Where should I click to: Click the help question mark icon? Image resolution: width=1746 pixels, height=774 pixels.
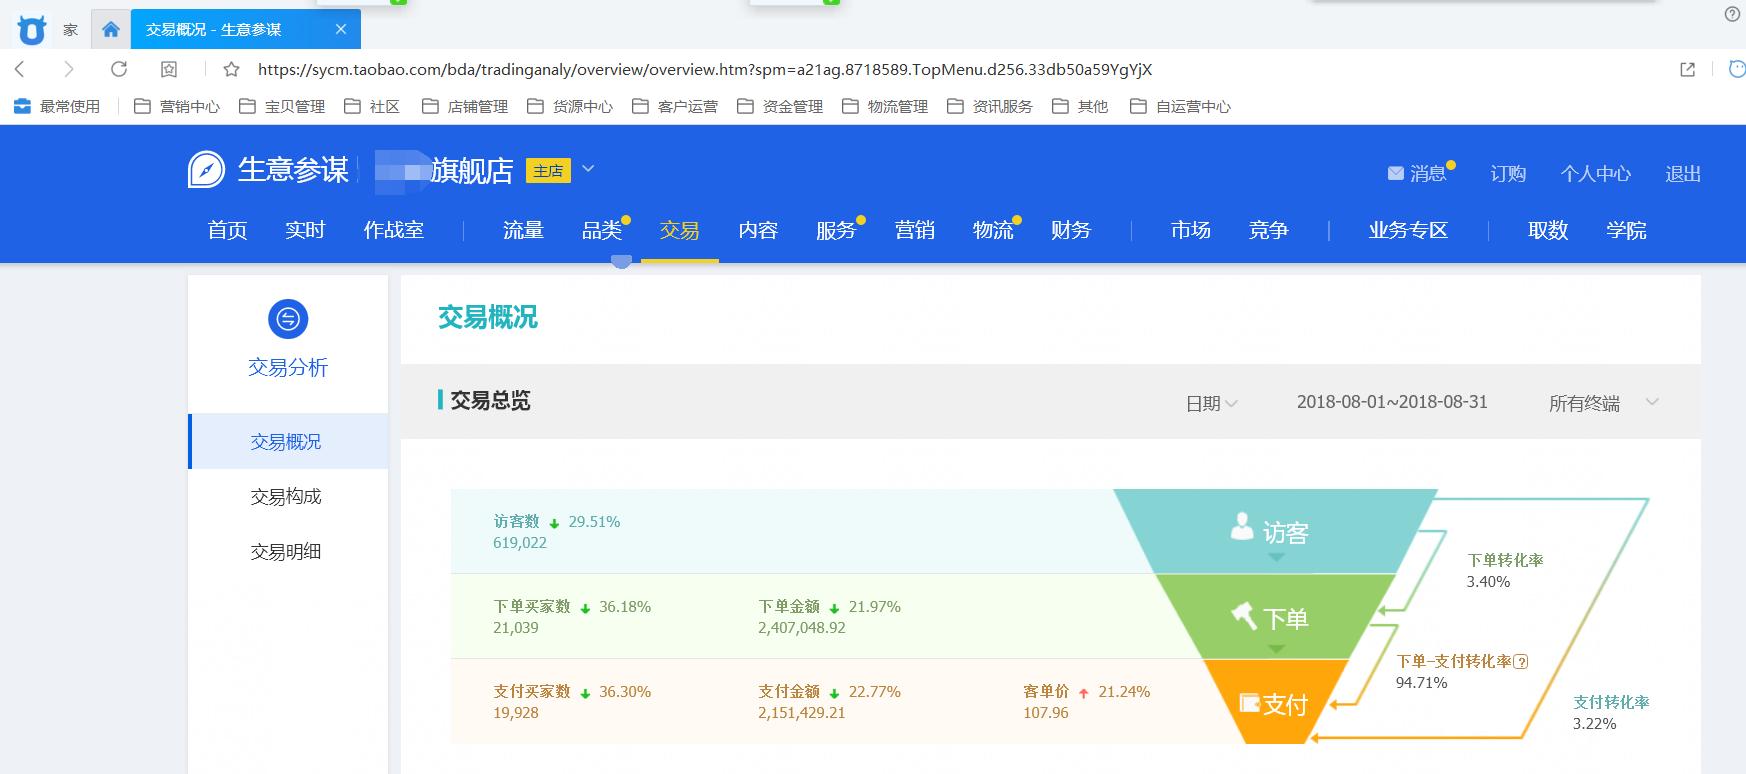tap(1733, 14)
